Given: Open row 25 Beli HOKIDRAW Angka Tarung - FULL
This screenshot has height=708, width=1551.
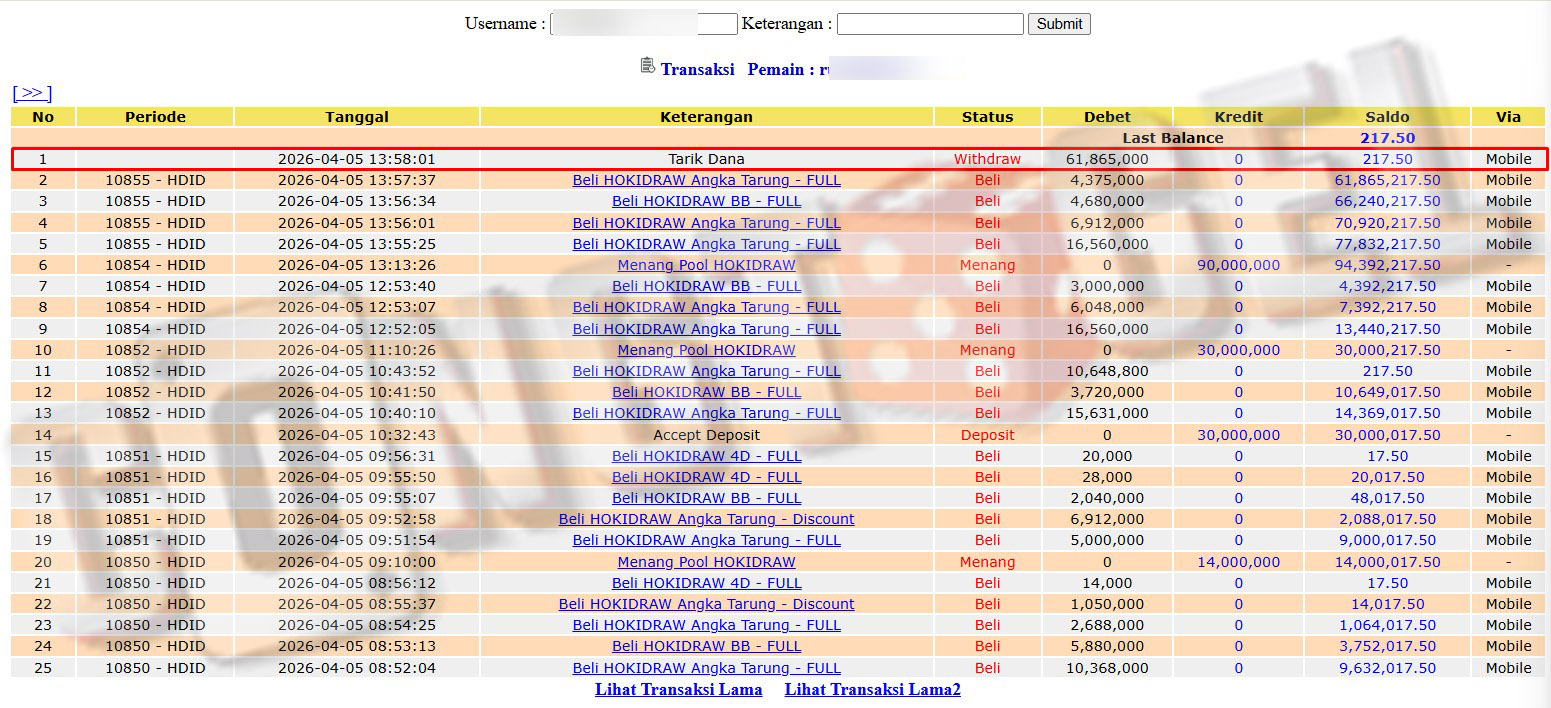Looking at the screenshot, I should pyautogui.click(x=706, y=668).
